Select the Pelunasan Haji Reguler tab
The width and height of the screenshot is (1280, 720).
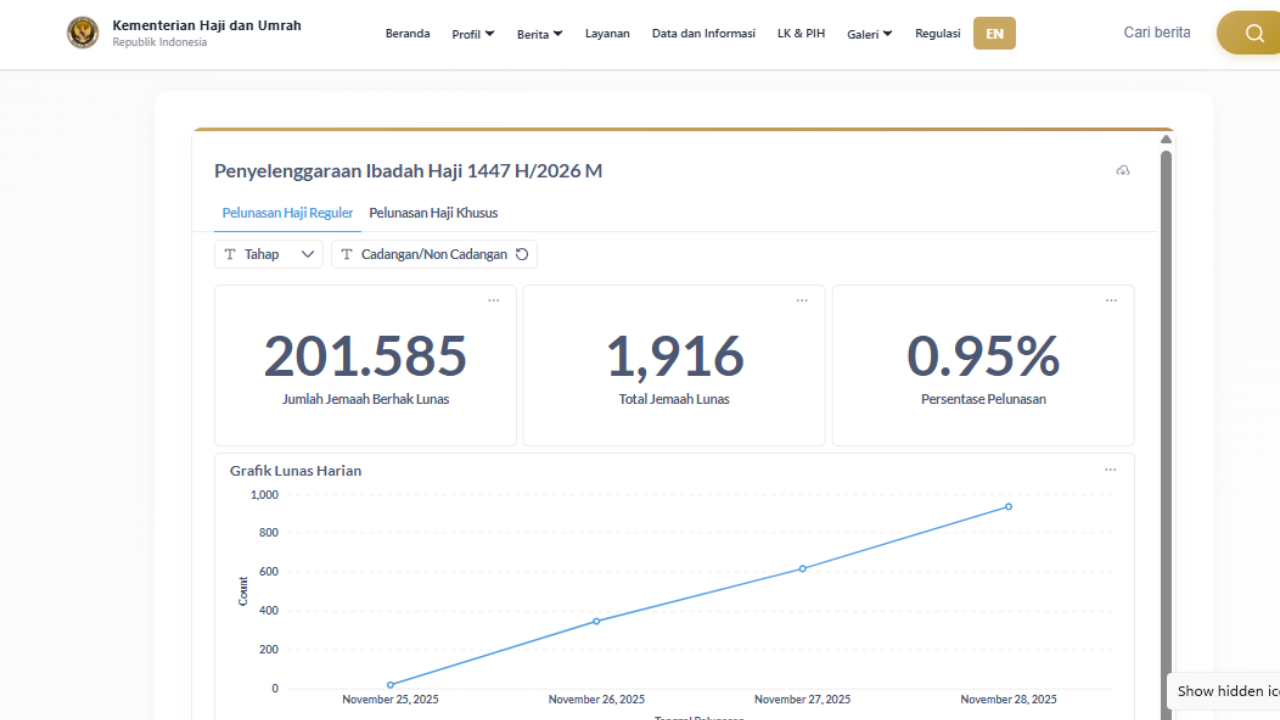pos(287,212)
